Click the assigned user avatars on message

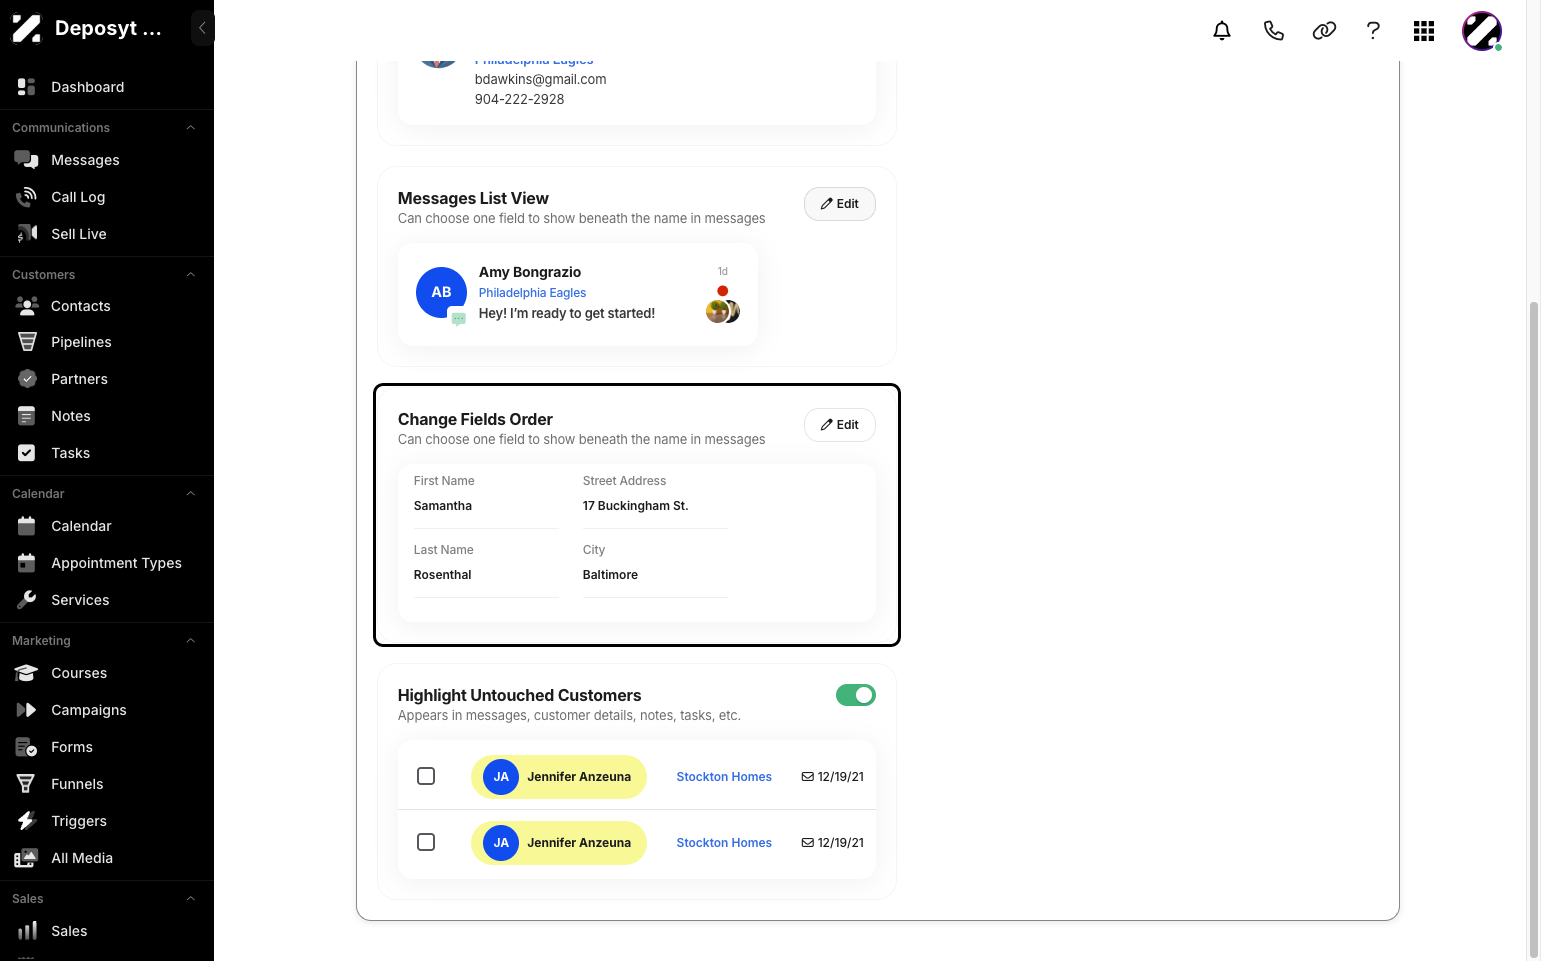click(x=723, y=312)
